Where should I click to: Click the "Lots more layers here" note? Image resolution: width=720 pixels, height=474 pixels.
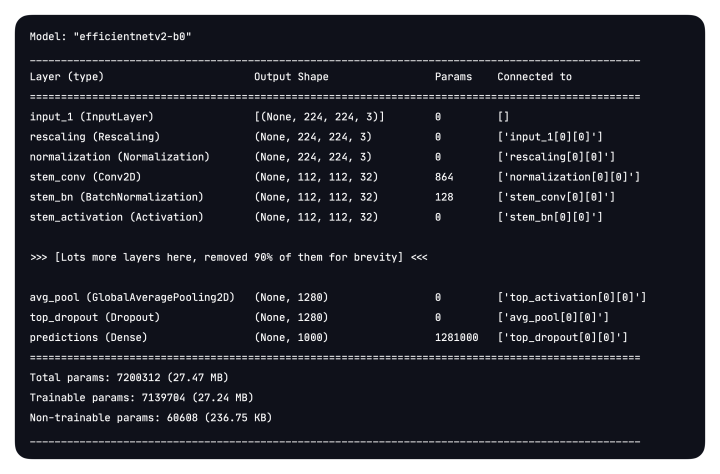click(x=228, y=257)
